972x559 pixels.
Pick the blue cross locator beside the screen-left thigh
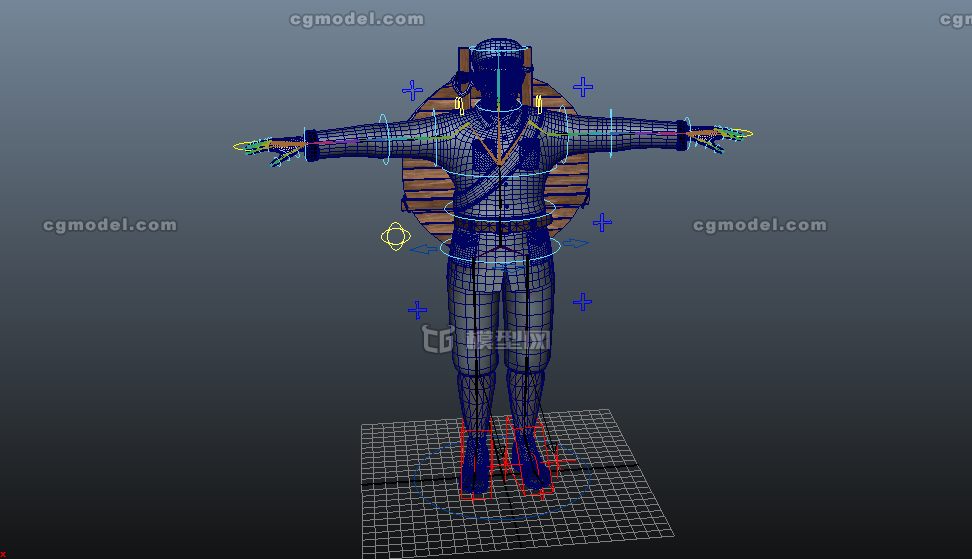(x=417, y=310)
